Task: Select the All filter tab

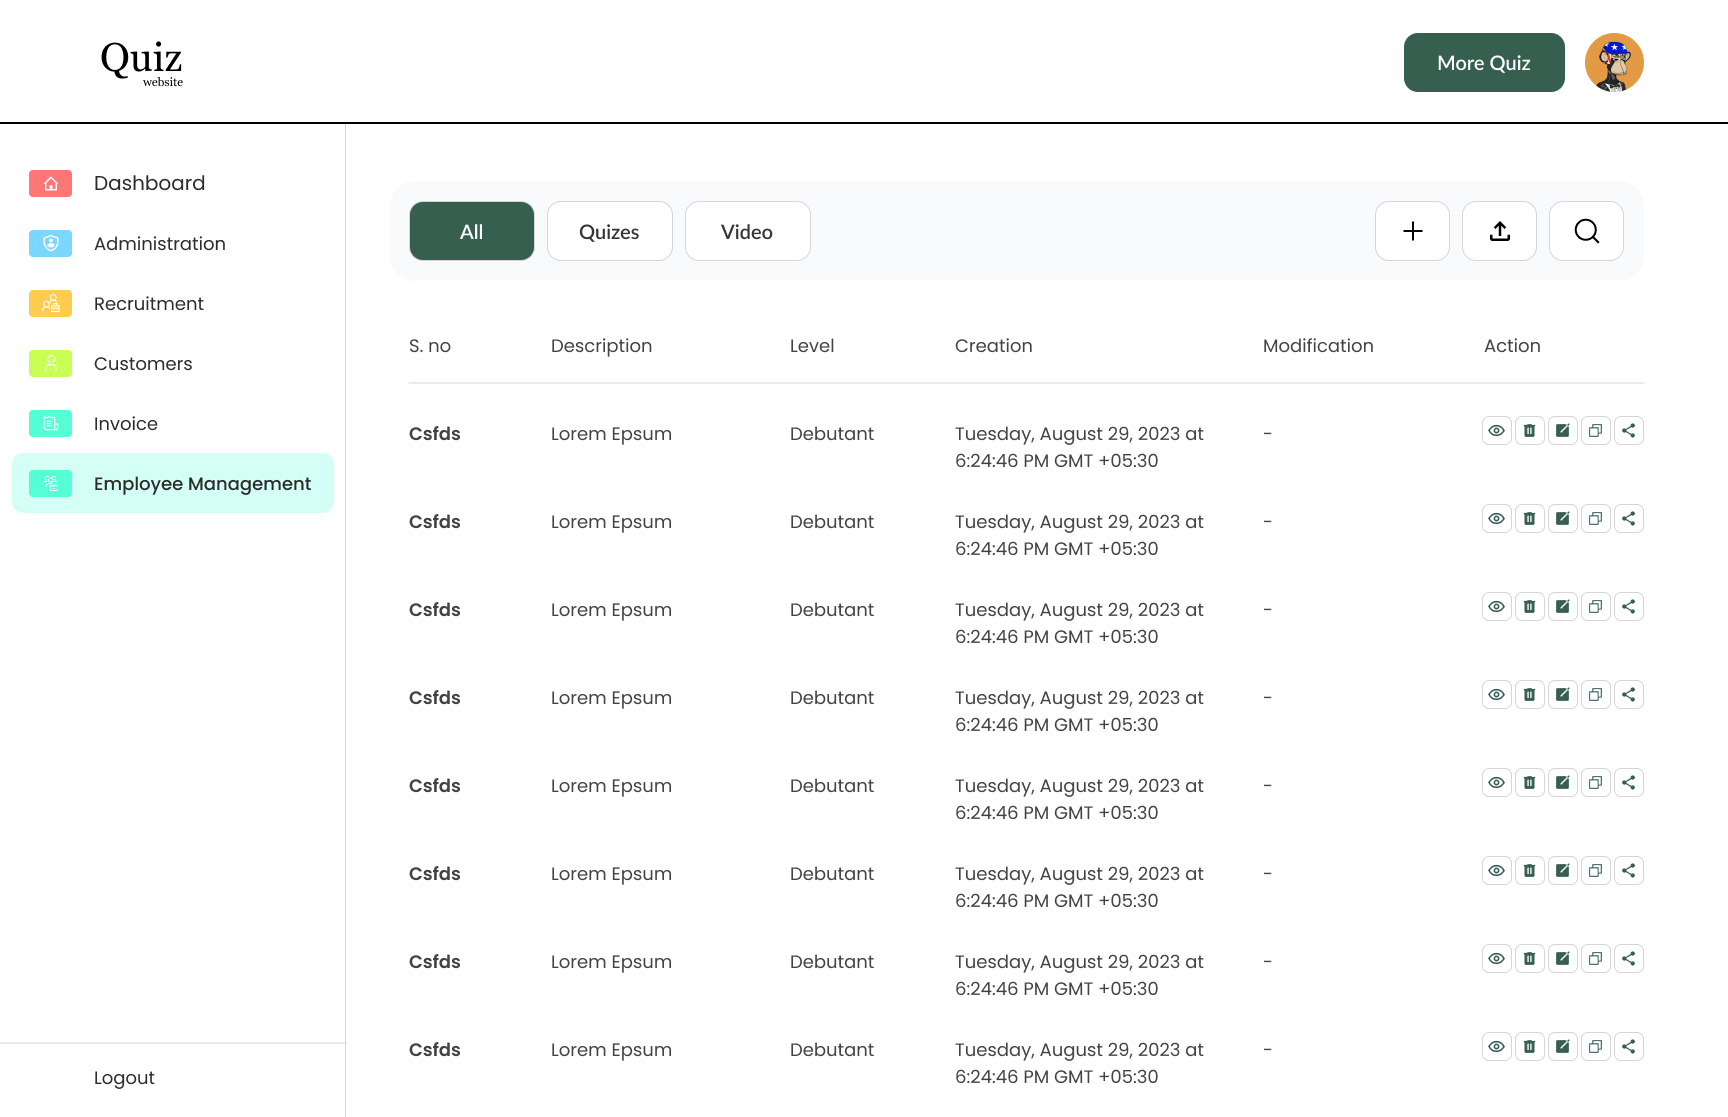Action: (x=472, y=231)
